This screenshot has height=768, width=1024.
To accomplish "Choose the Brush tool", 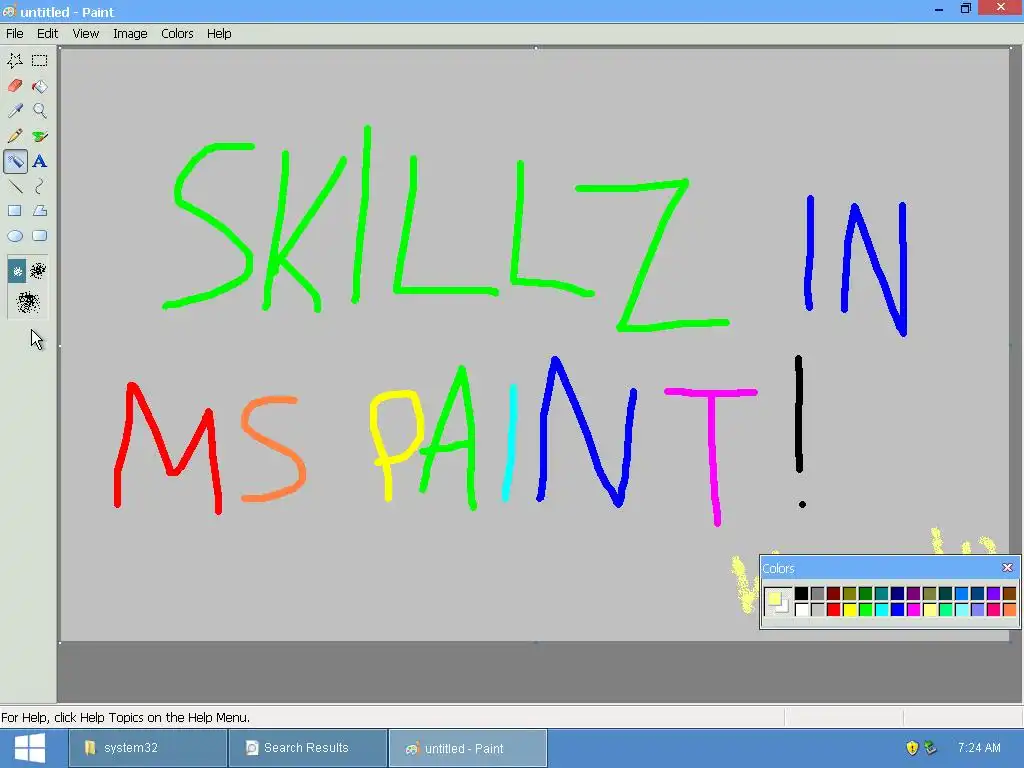I will pyautogui.click(x=40, y=136).
